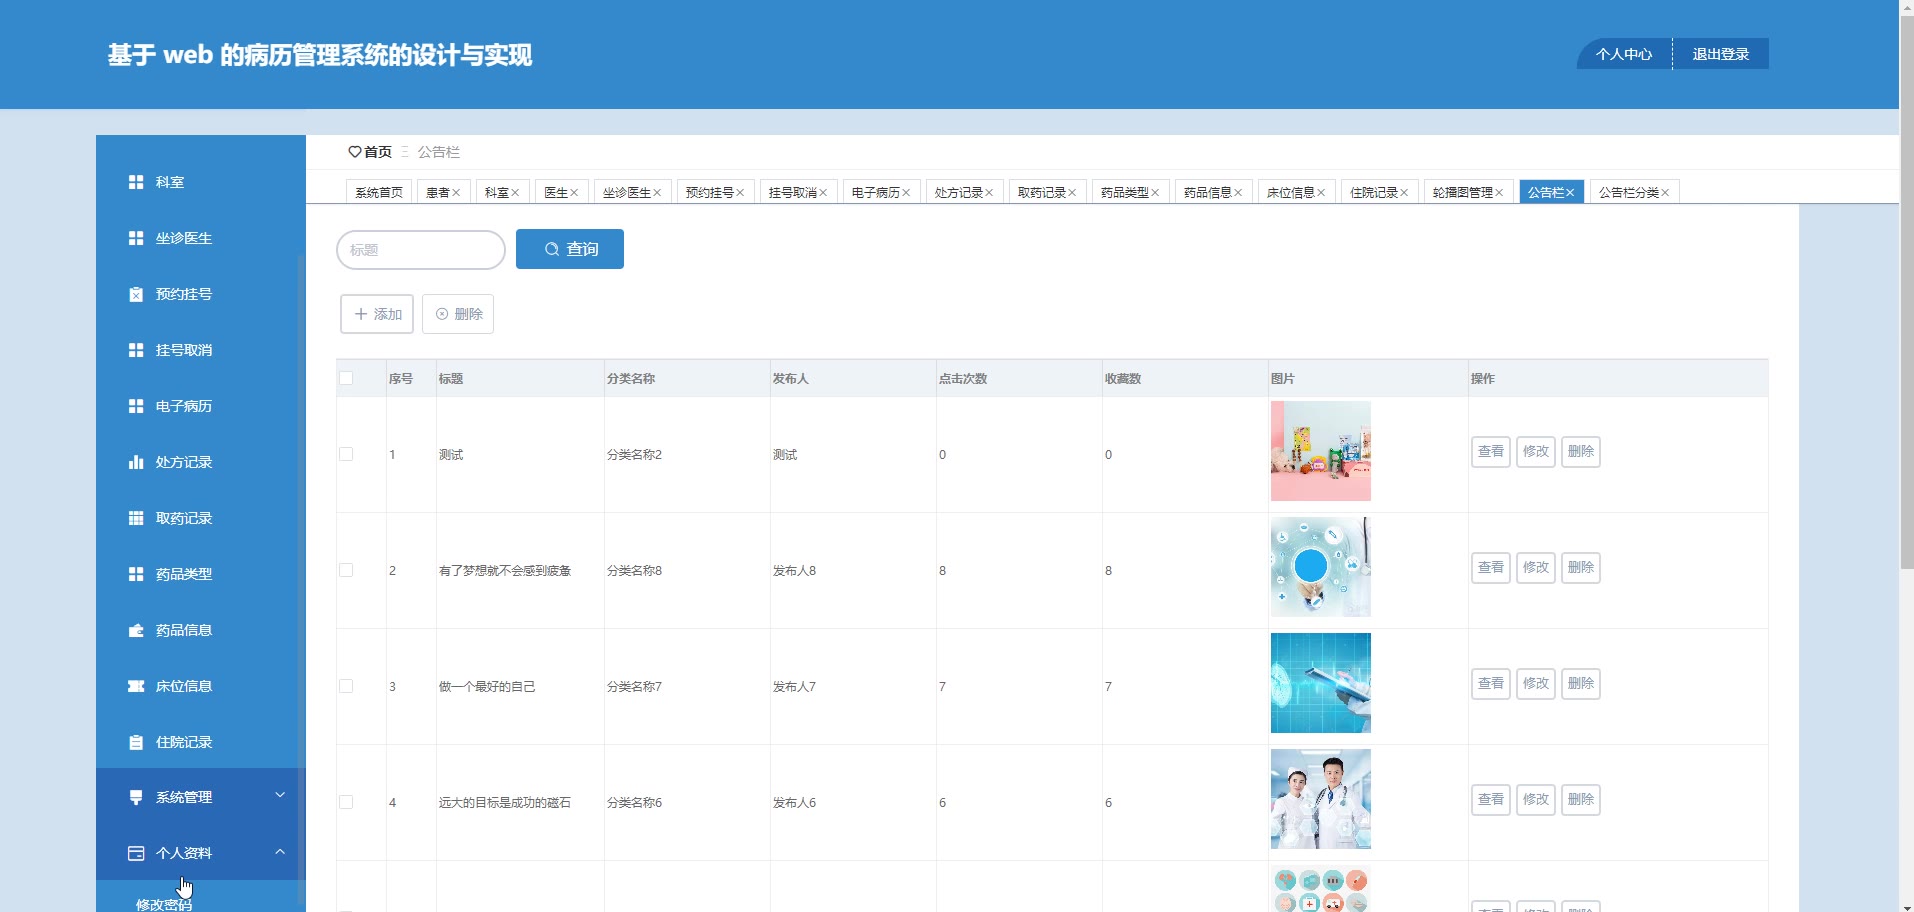This screenshot has height=912, width=1914.
Task: Click 修改 for row 2
Action: [x=1536, y=568]
